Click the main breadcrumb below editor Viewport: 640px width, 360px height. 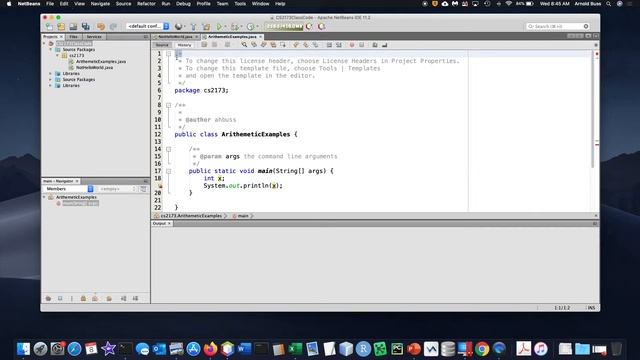pyautogui.click(x=242, y=216)
